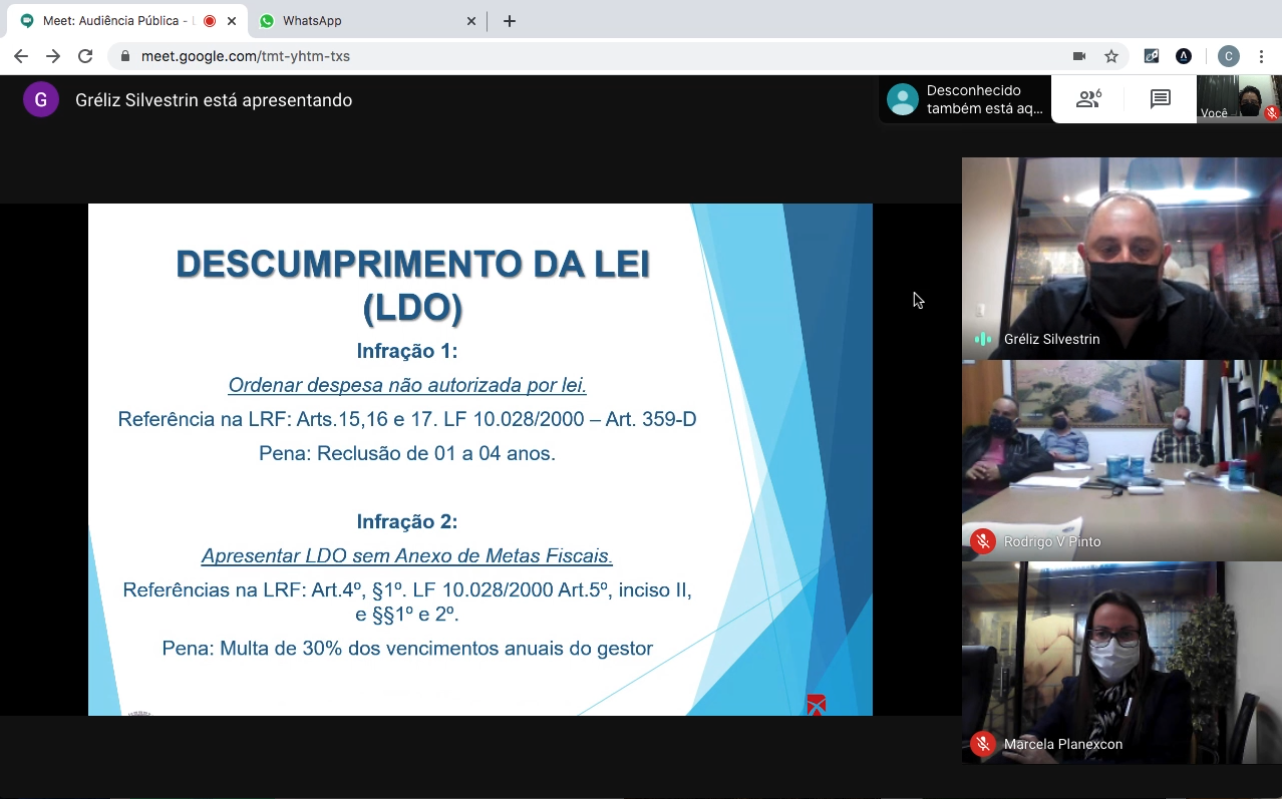Click the dark circular A extension icon

[1184, 56]
